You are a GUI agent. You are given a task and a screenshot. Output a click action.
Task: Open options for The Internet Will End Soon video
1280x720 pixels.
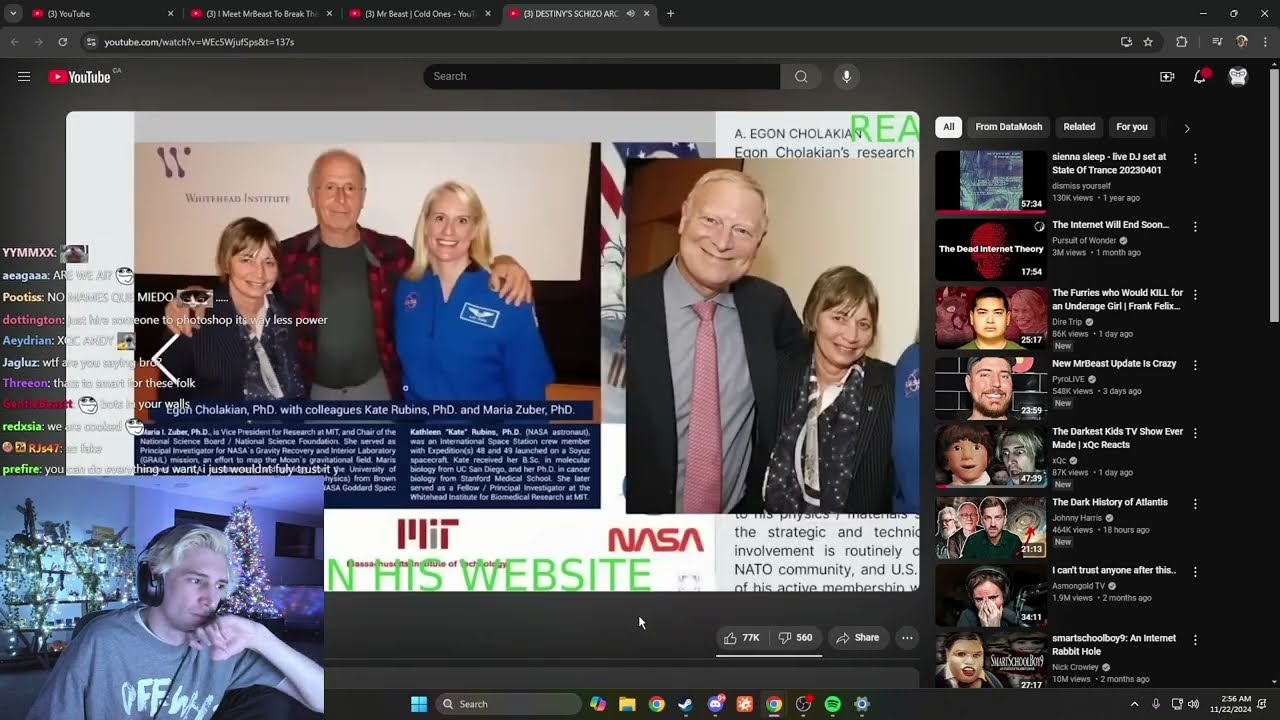pos(1195,227)
